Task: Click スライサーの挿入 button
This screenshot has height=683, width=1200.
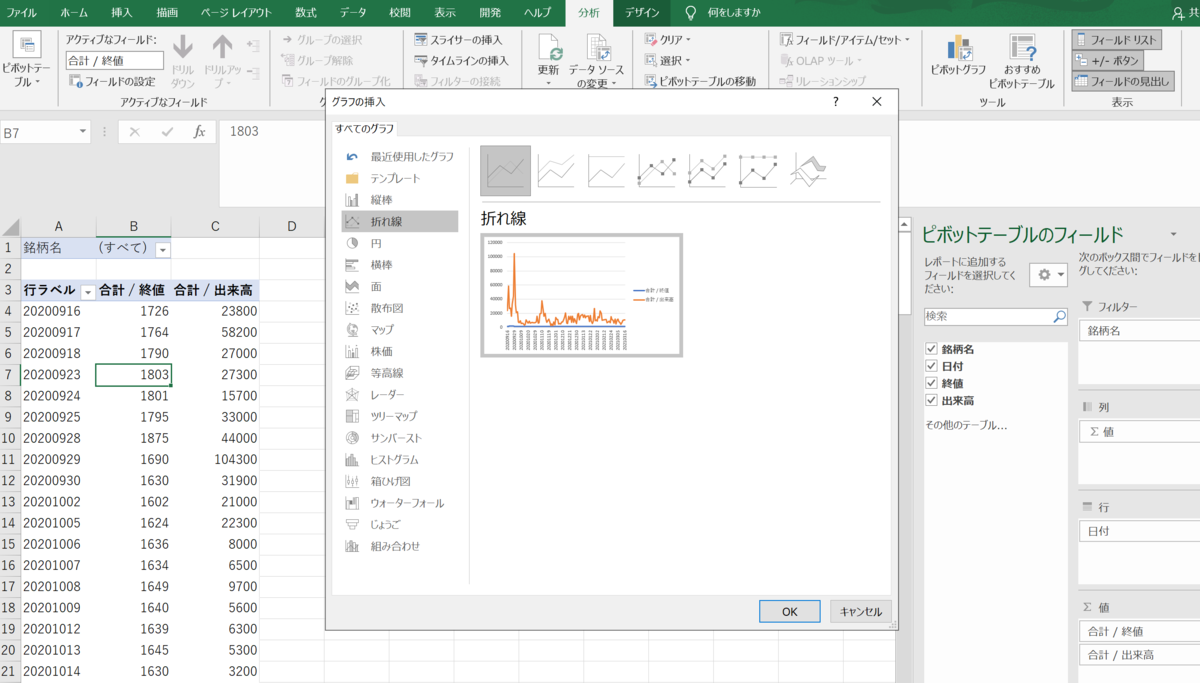Action: click(x=459, y=40)
